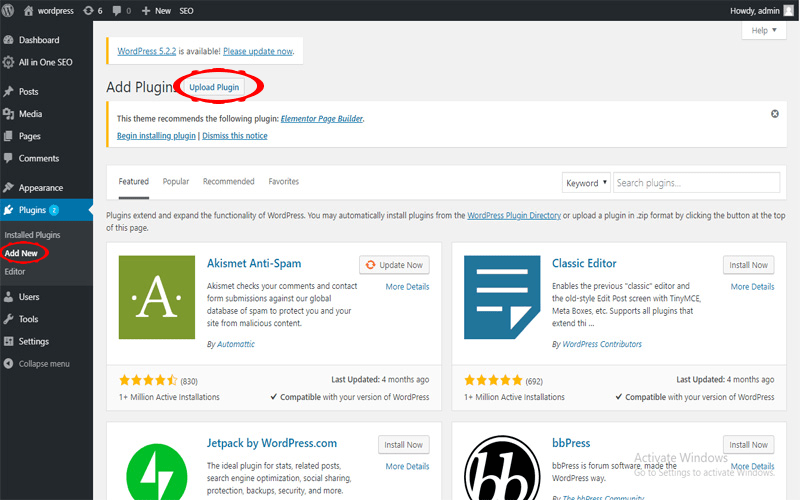Click Update Now for Akismet Anti-Spam
This screenshot has height=500, width=800.
pyautogui.click(x=394, y=265)
